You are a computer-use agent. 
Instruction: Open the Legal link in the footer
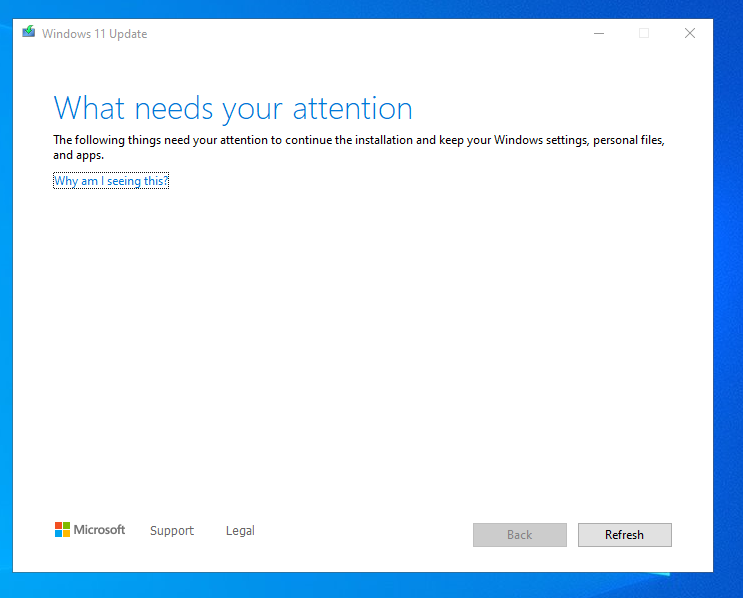[x=240, y=530]
